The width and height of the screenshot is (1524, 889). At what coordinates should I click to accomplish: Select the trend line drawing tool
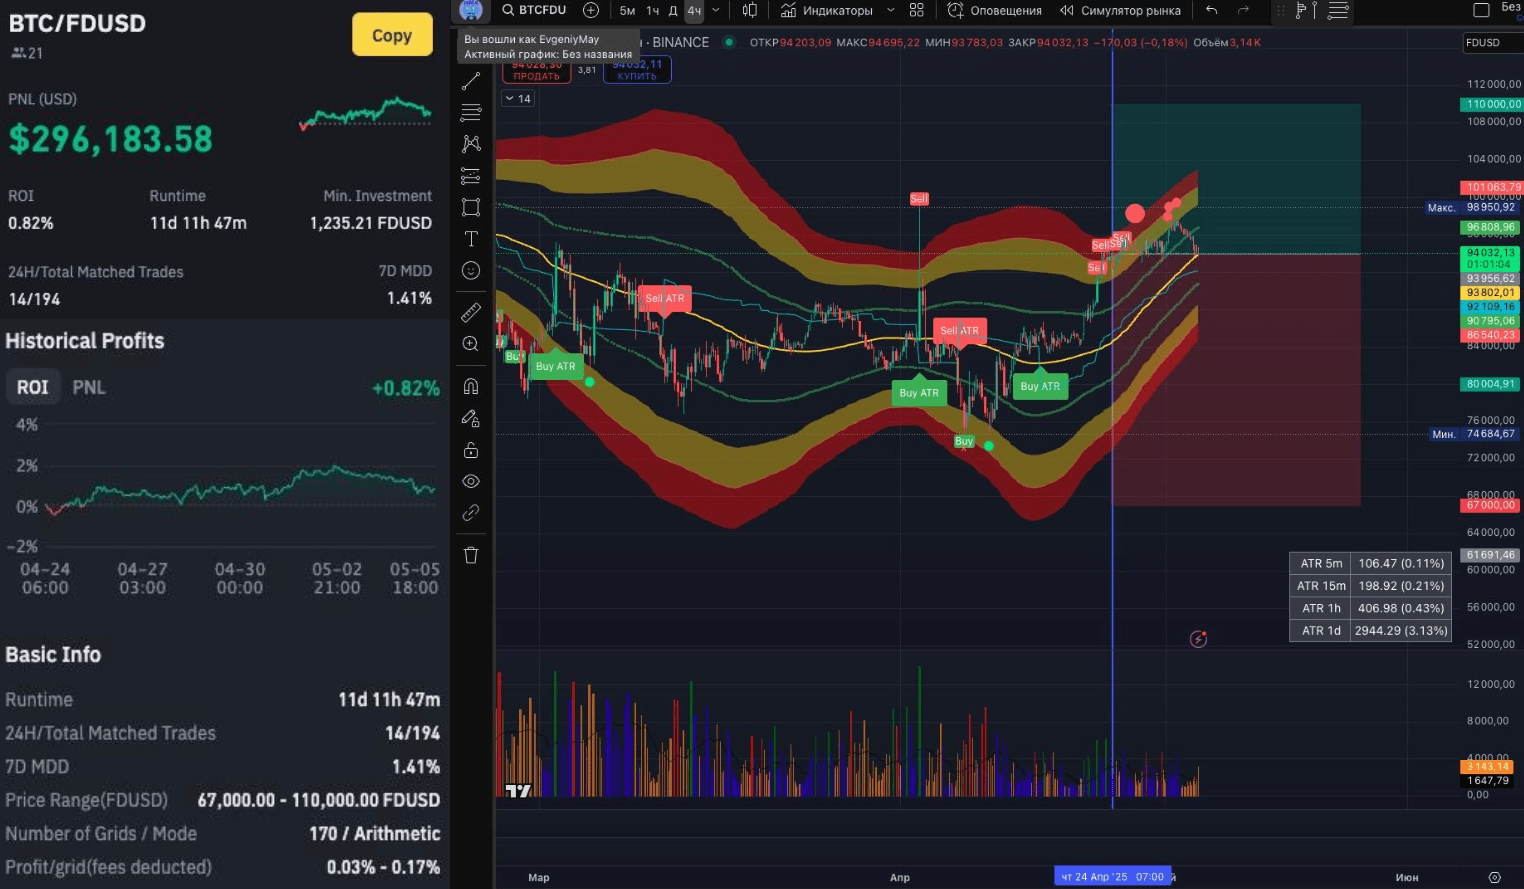[x=471, y=81]
